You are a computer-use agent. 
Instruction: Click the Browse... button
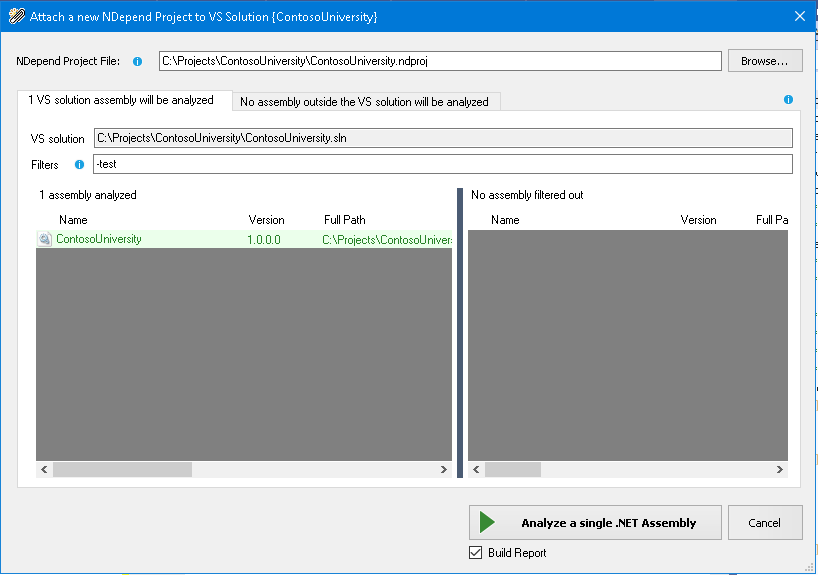pos(765,61)
